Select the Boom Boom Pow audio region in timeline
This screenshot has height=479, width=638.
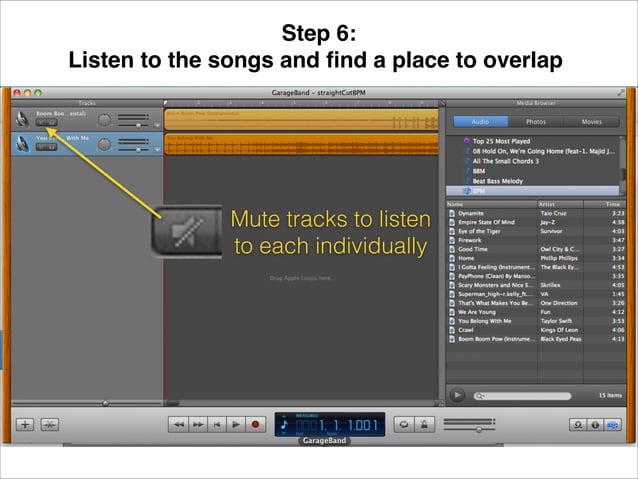[x=301, y=120]
